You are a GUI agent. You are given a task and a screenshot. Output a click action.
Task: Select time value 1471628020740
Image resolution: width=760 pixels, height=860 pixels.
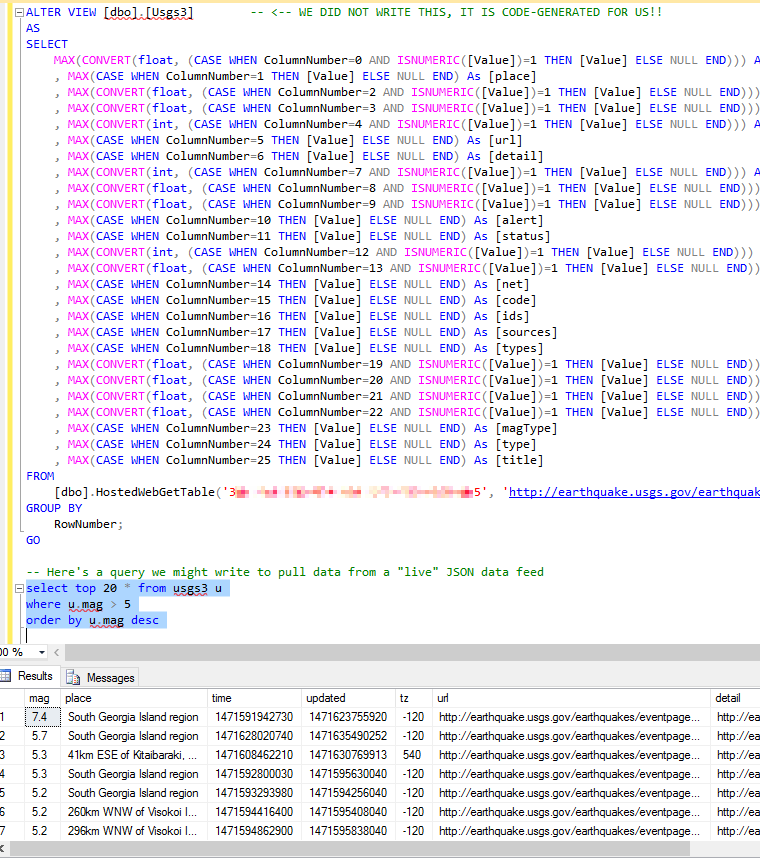(254, 736)
